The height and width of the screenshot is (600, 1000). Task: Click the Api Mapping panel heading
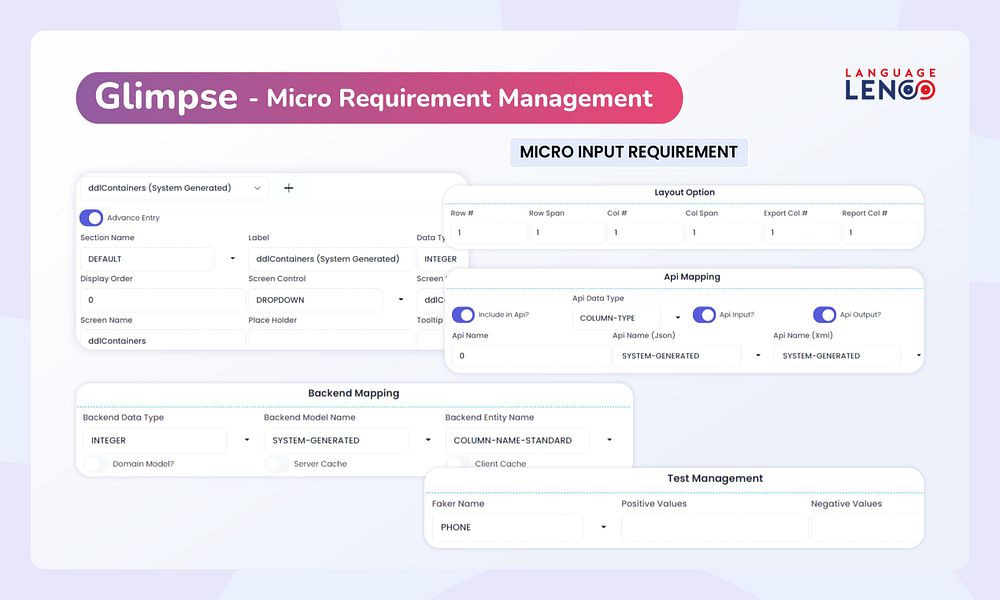click(692, 277)
